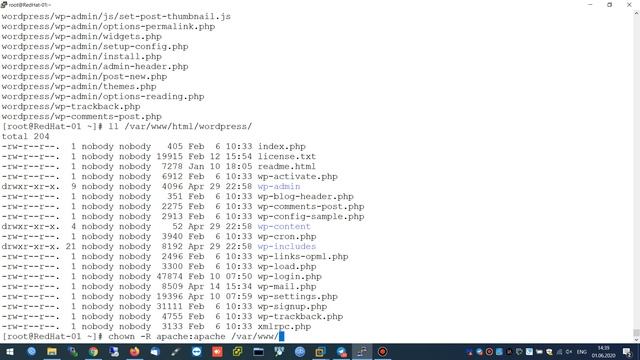This screenshot has width=640, height=360.
Task: Click the 'll /var/www/html/wordpress/' command text
Action: point(180,127)
